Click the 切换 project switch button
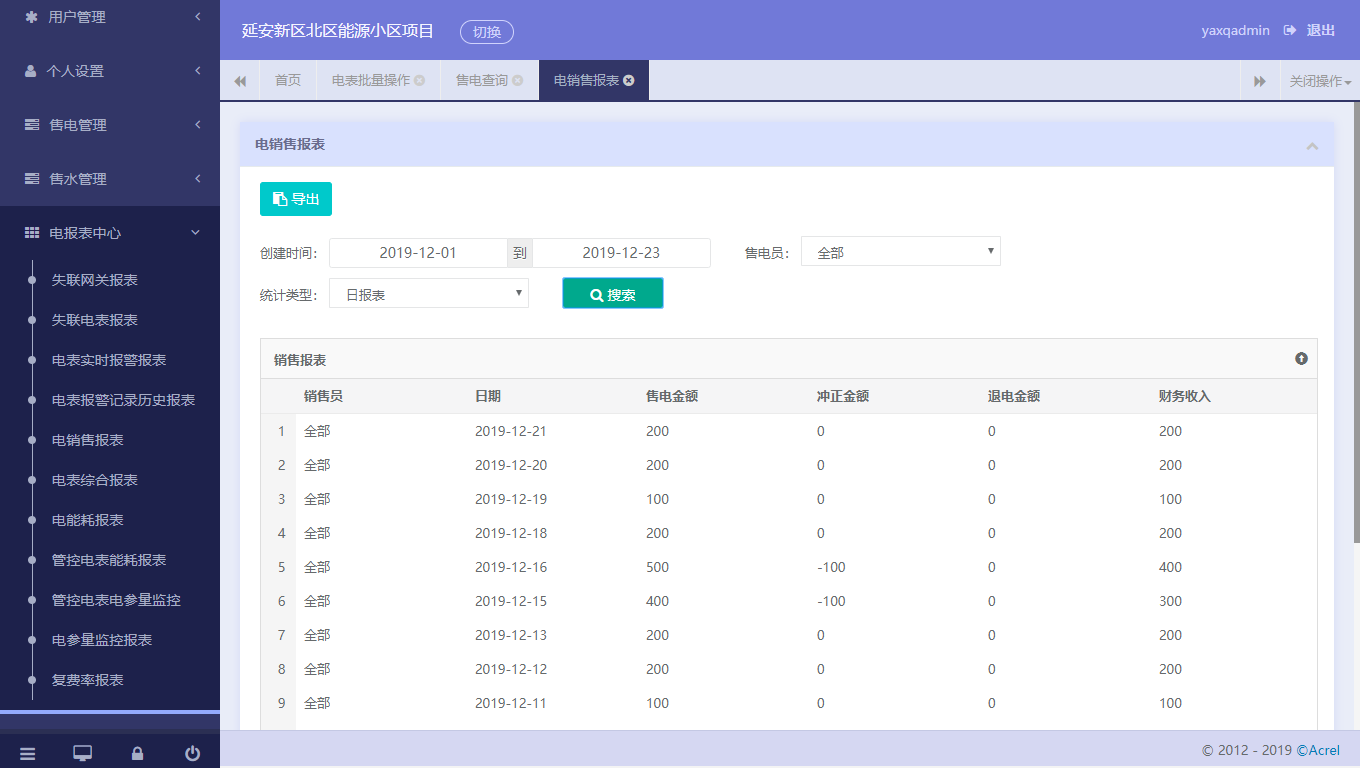This screenshot has width=1360, height=768. tap(487, 32)
